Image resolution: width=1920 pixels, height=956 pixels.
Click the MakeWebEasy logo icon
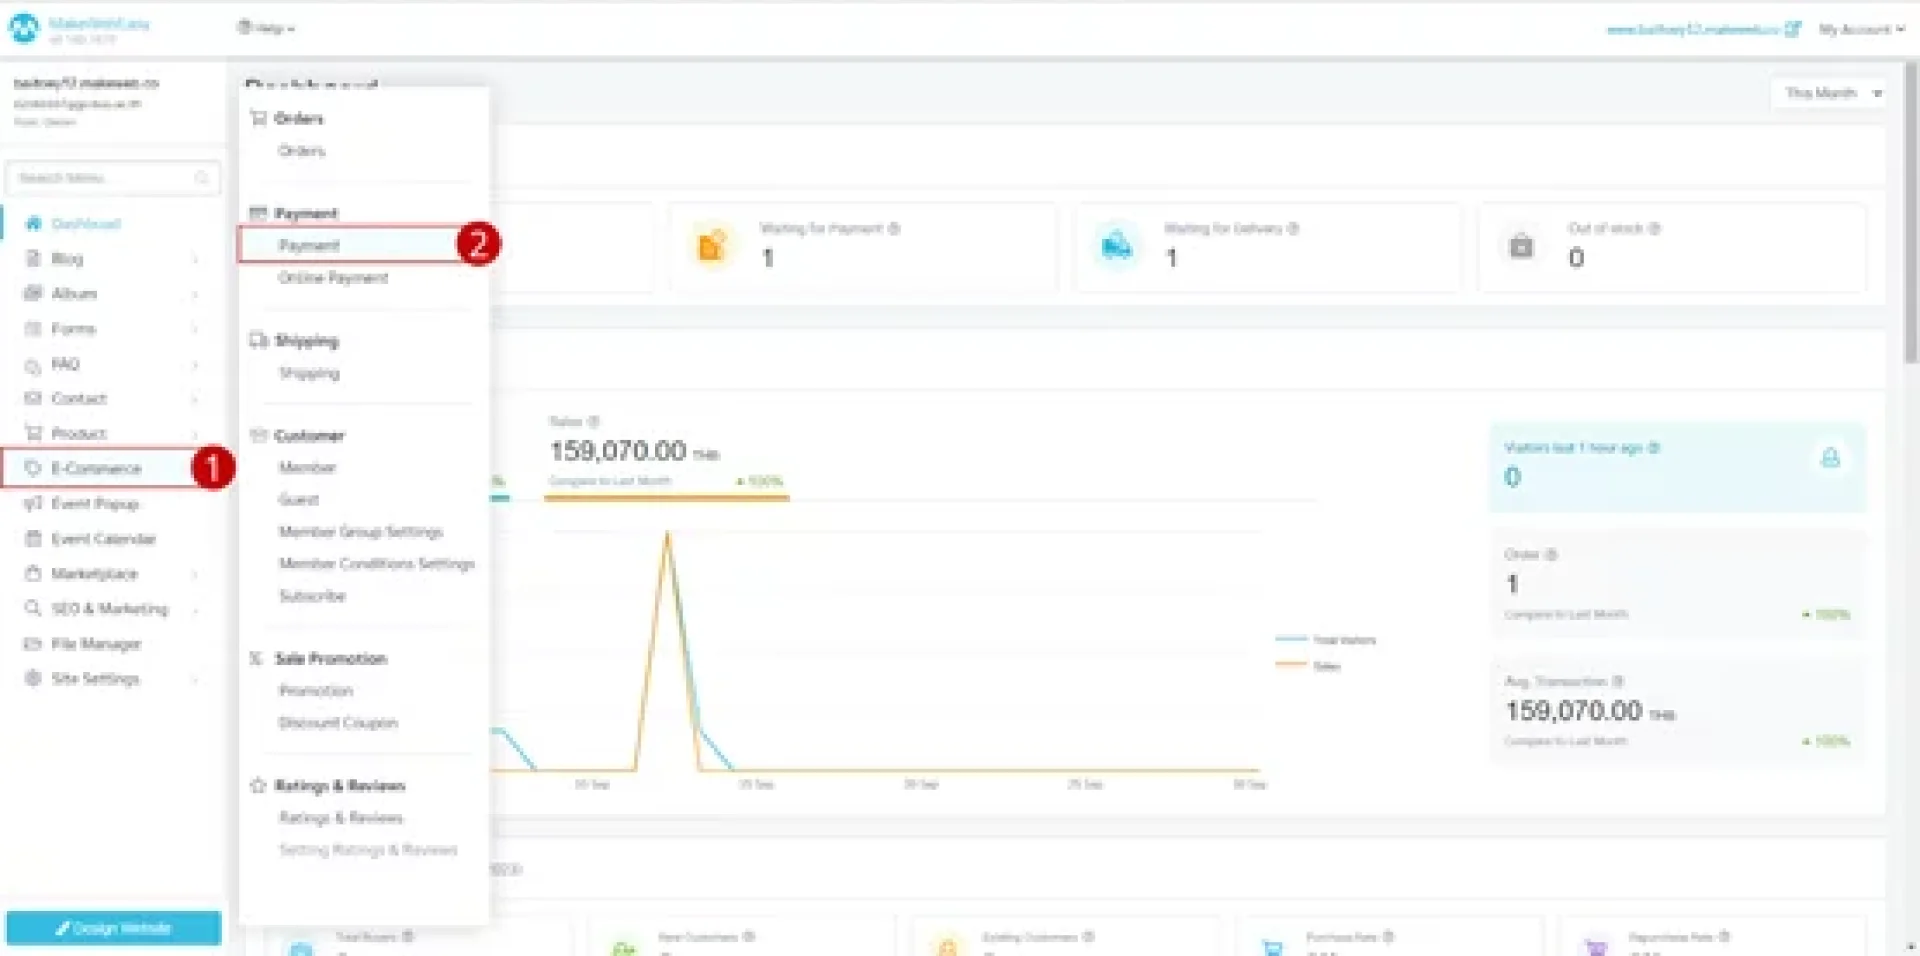(x=24, y=28)
